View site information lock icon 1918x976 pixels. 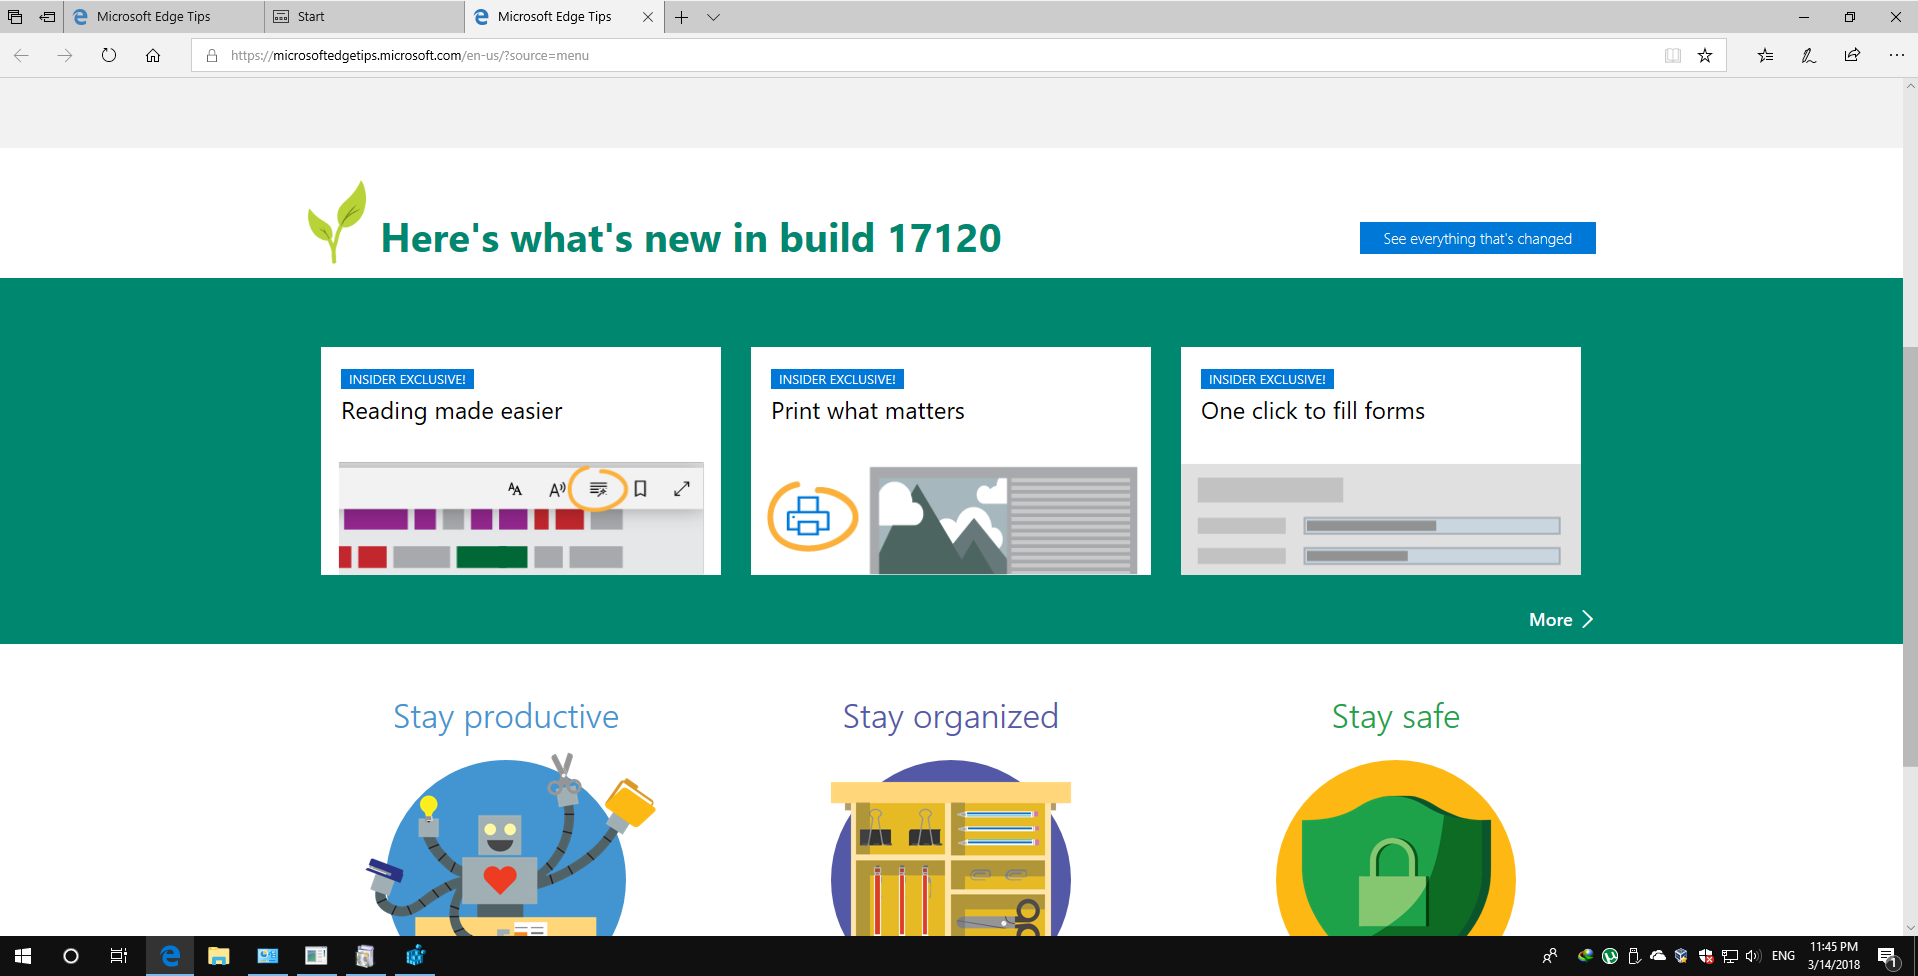[212, 55]
